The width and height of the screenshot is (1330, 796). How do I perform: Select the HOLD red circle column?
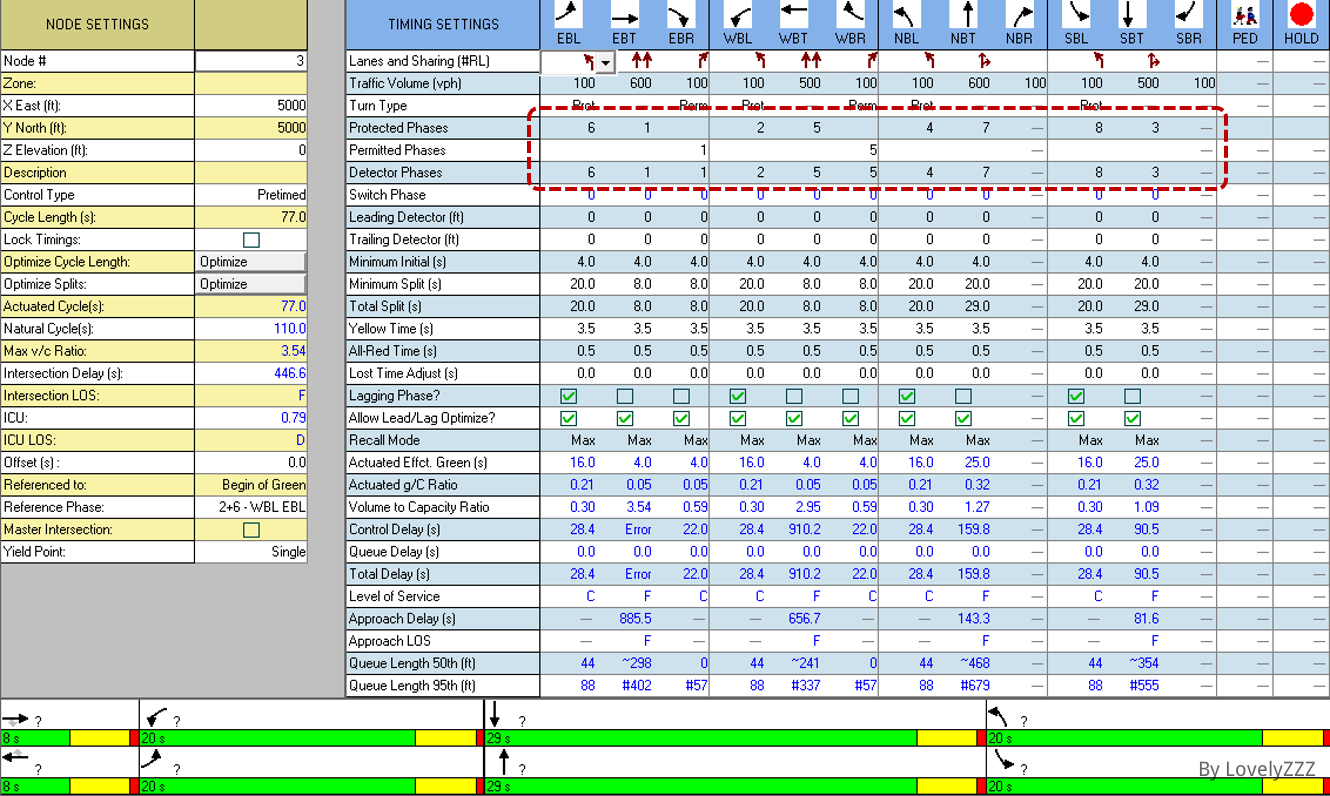click(x=1301, y=15)
